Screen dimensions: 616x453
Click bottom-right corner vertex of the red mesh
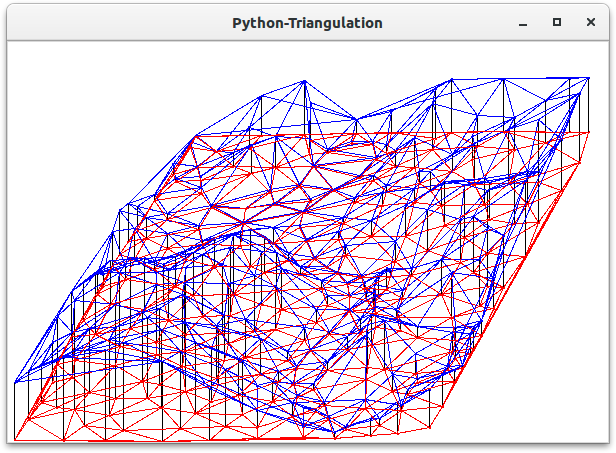(430, 431)
